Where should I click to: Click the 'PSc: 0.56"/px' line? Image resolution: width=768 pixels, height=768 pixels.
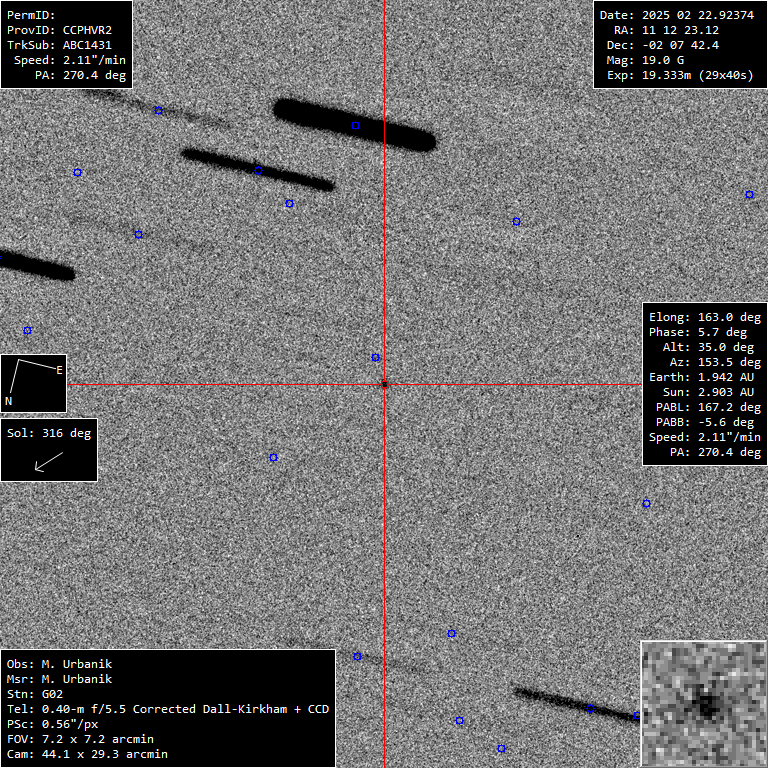[52, 724]
